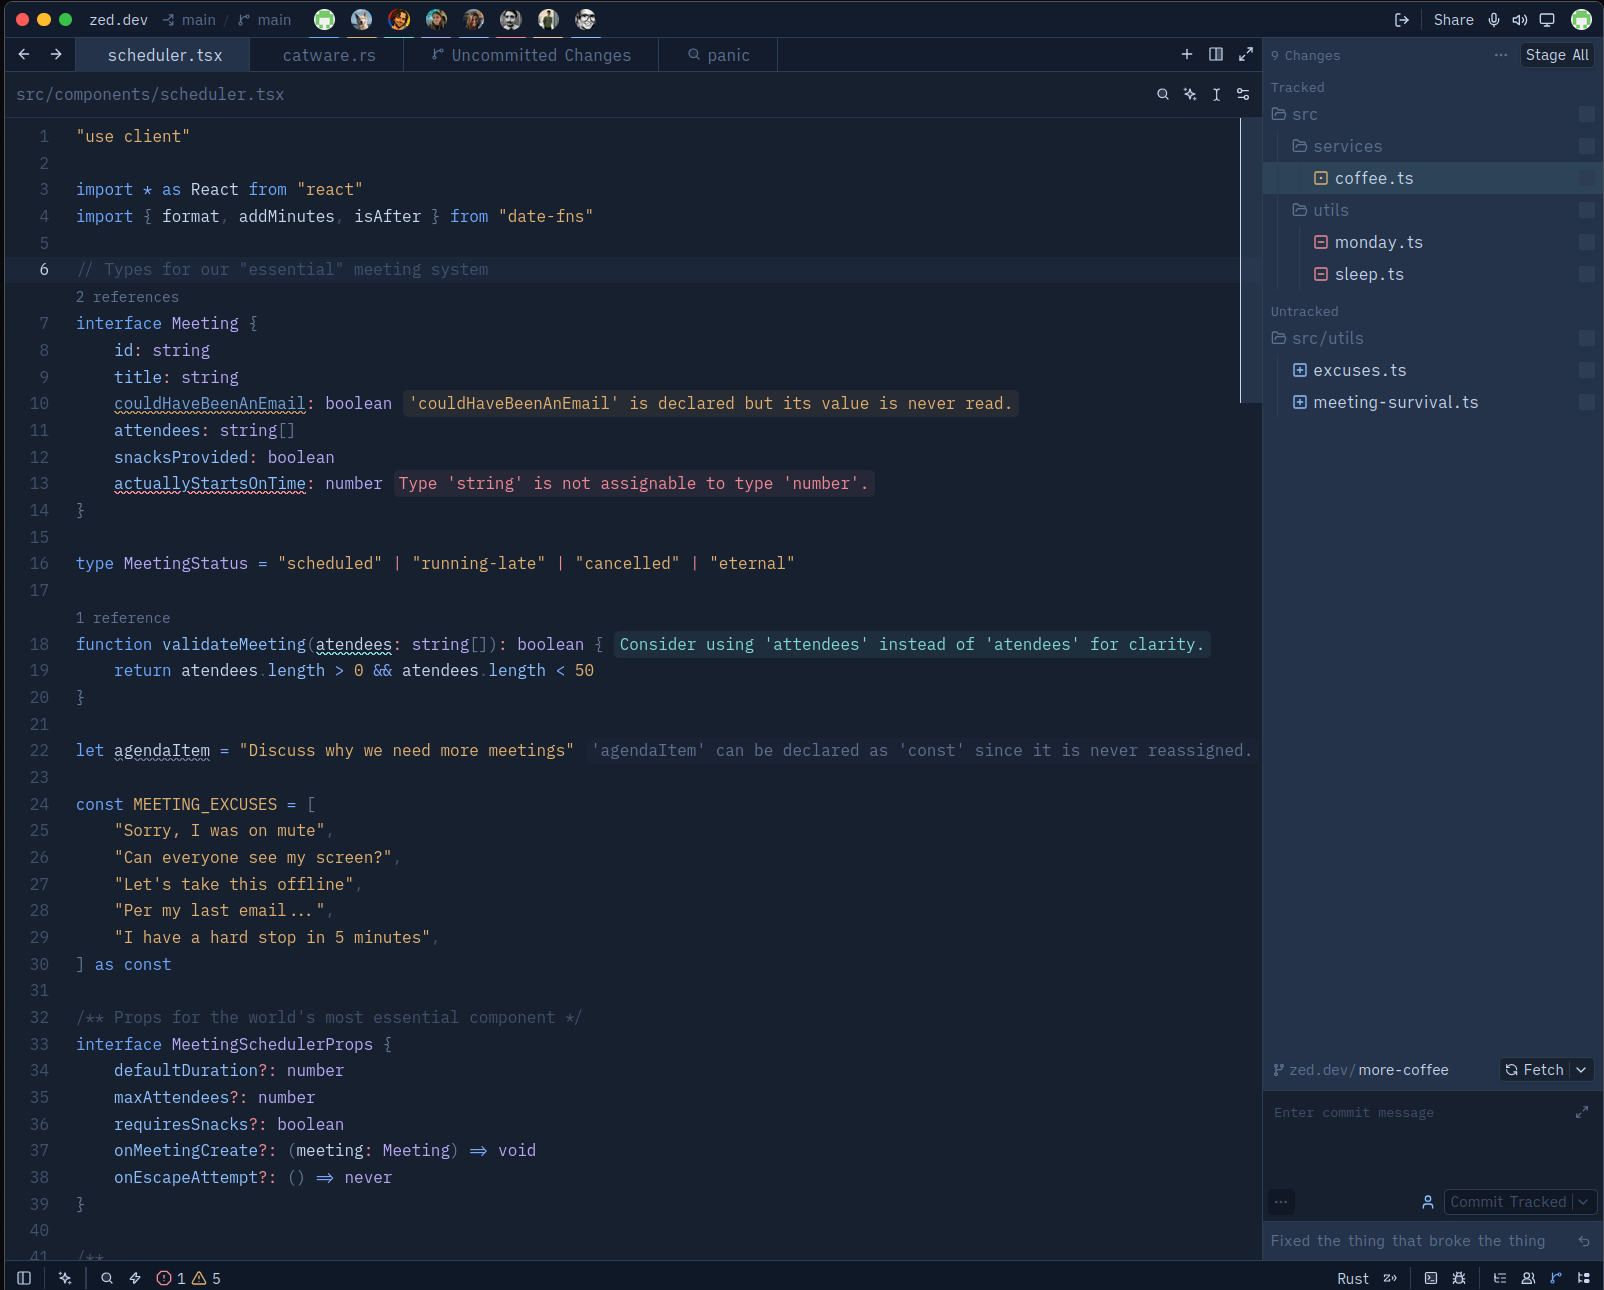
Task: Collapse the src/utils untracked folder
Action: [1433, 338]
